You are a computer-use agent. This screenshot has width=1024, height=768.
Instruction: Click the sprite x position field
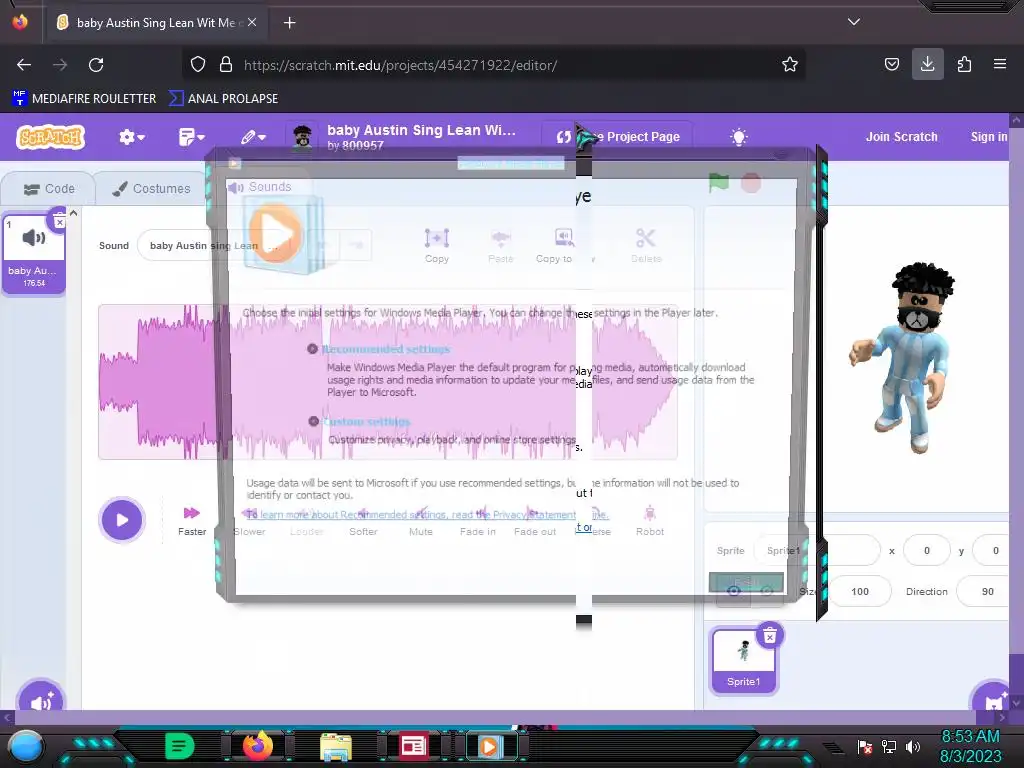(x=927, y=551)
